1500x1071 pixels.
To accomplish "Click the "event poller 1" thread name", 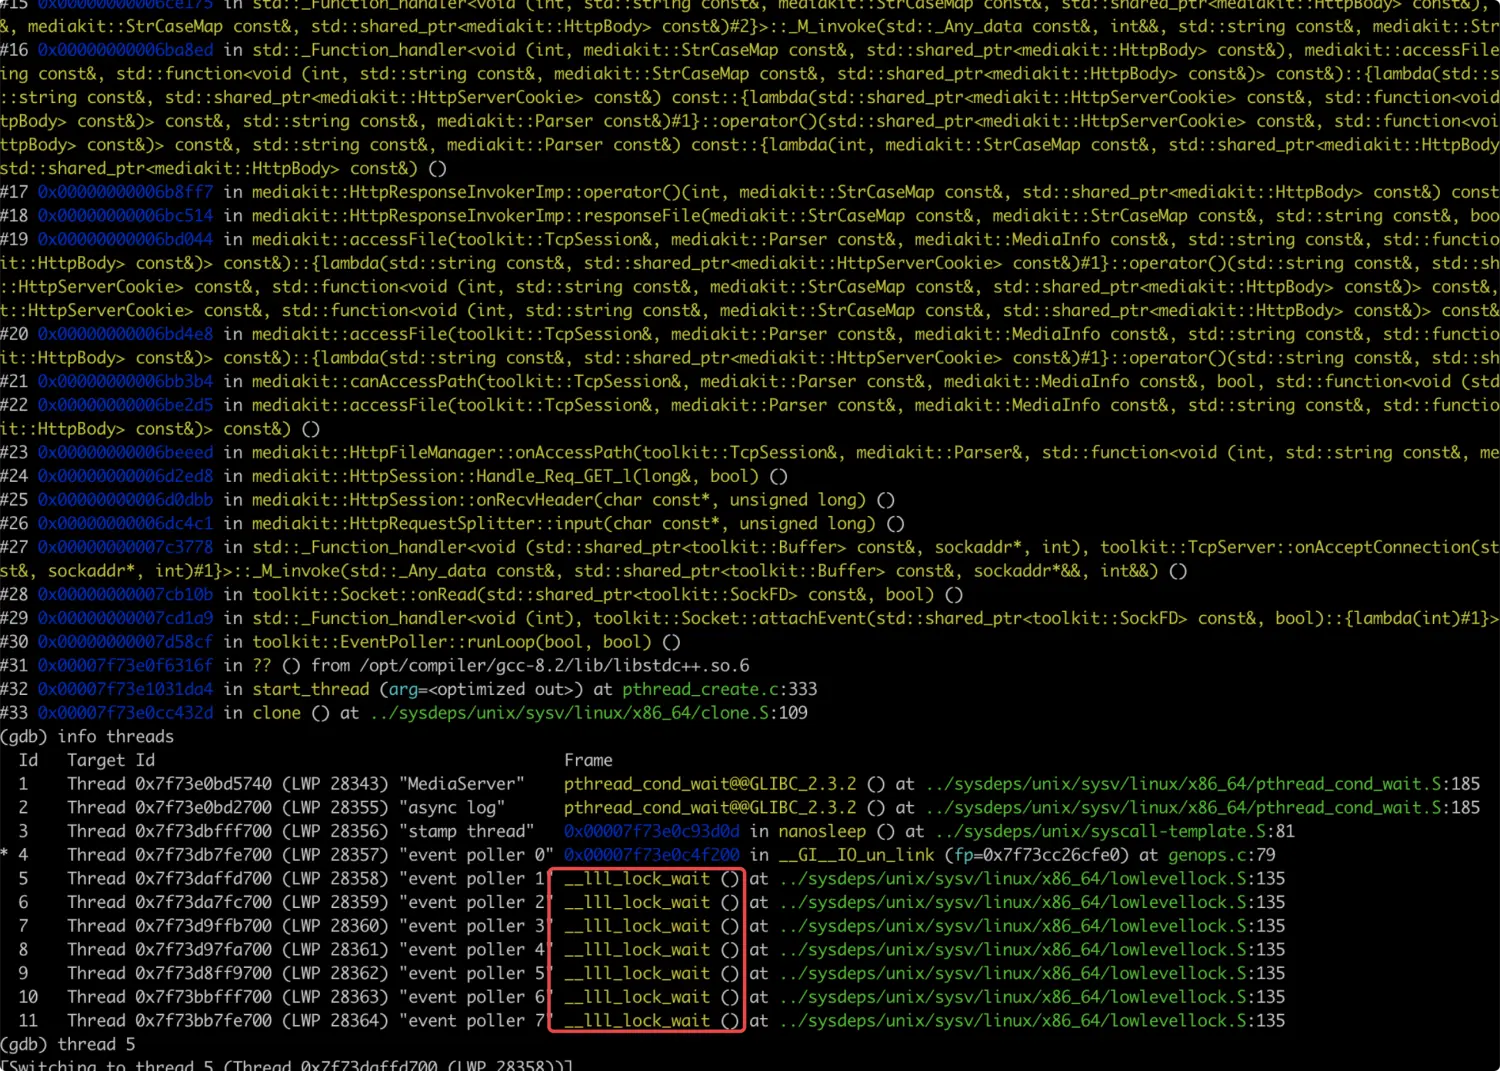I will point(474,878).
